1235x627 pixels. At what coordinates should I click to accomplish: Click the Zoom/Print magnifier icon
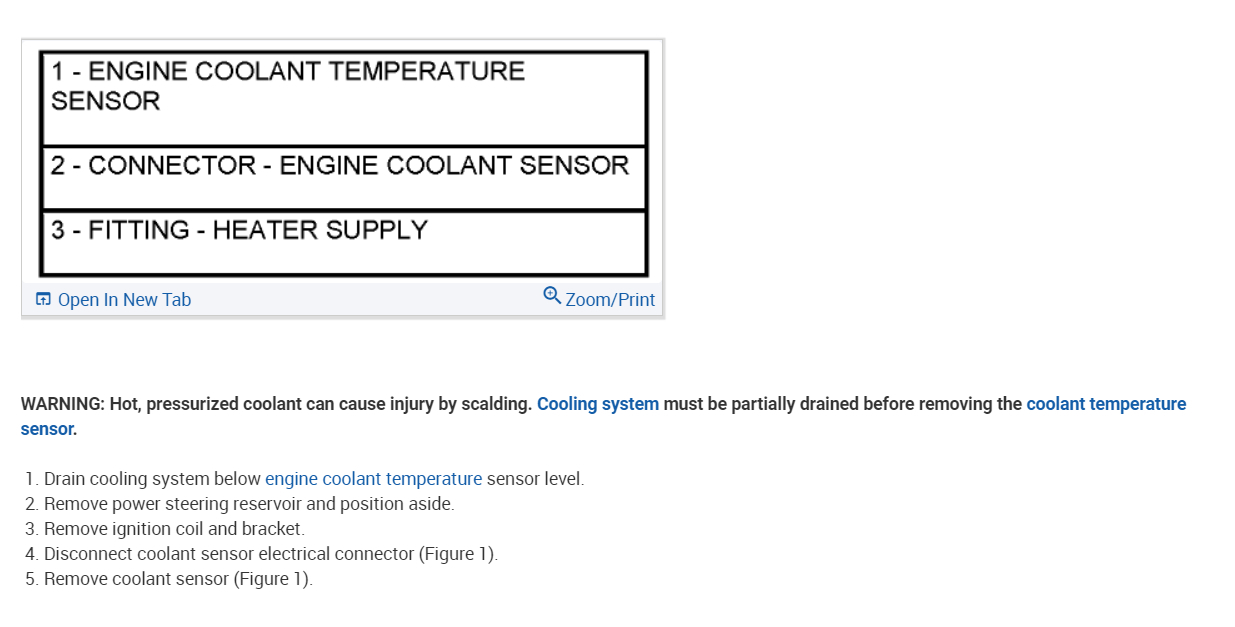tap(552, 295)
